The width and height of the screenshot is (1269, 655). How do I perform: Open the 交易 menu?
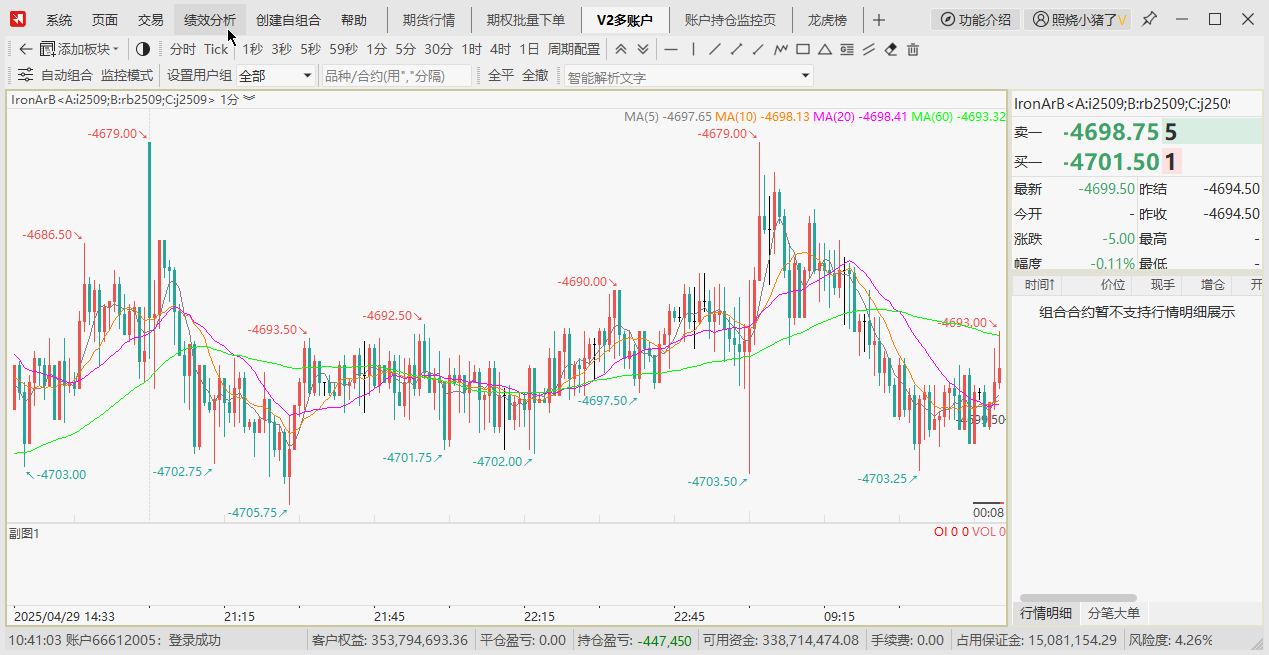[151, 19]
